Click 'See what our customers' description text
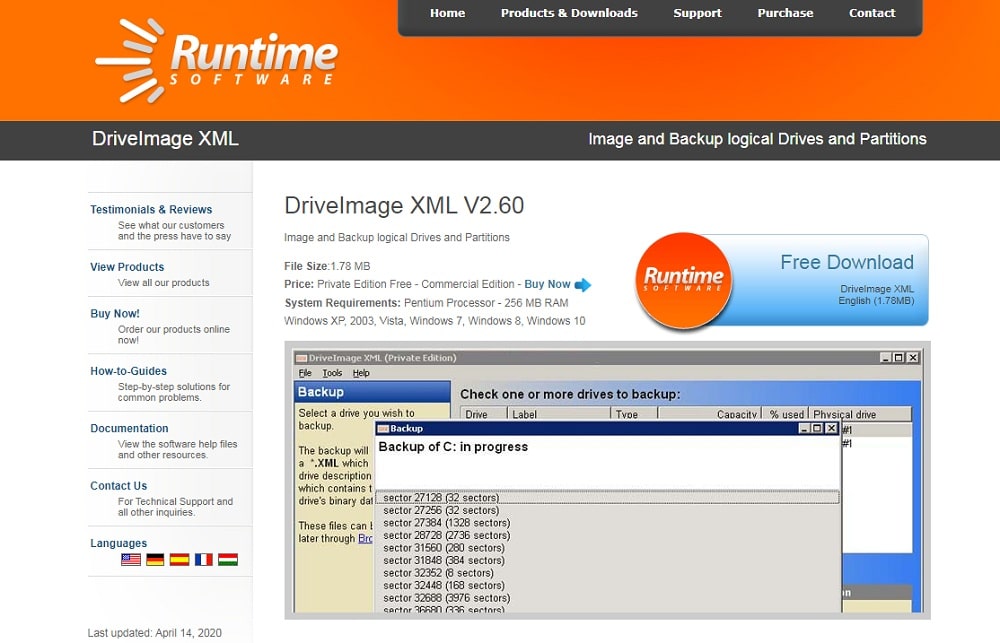This screenshot has width=1000, height=643. tap(174, 230)
